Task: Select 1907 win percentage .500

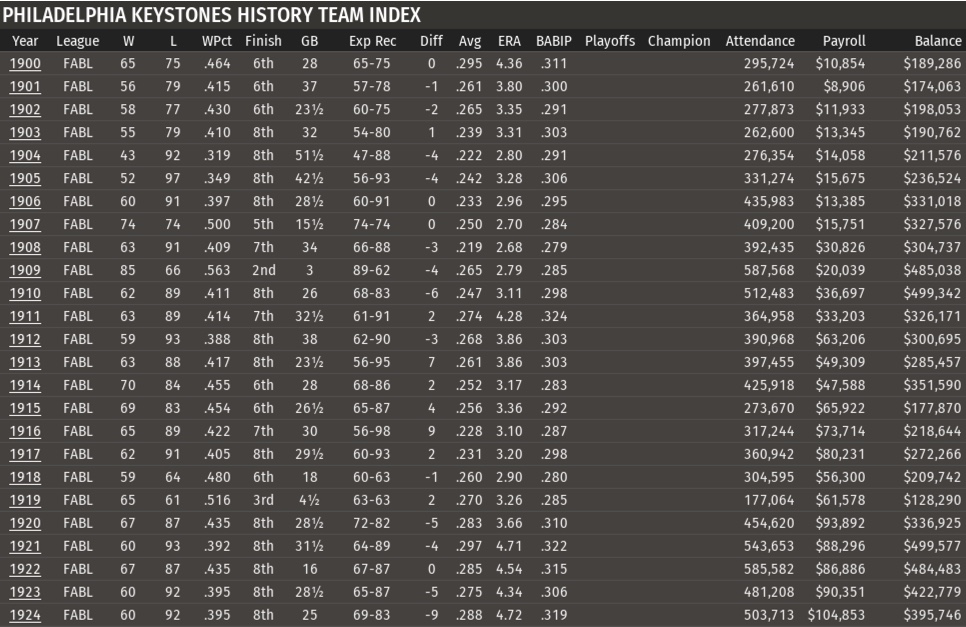Action: tap(217, 224)
